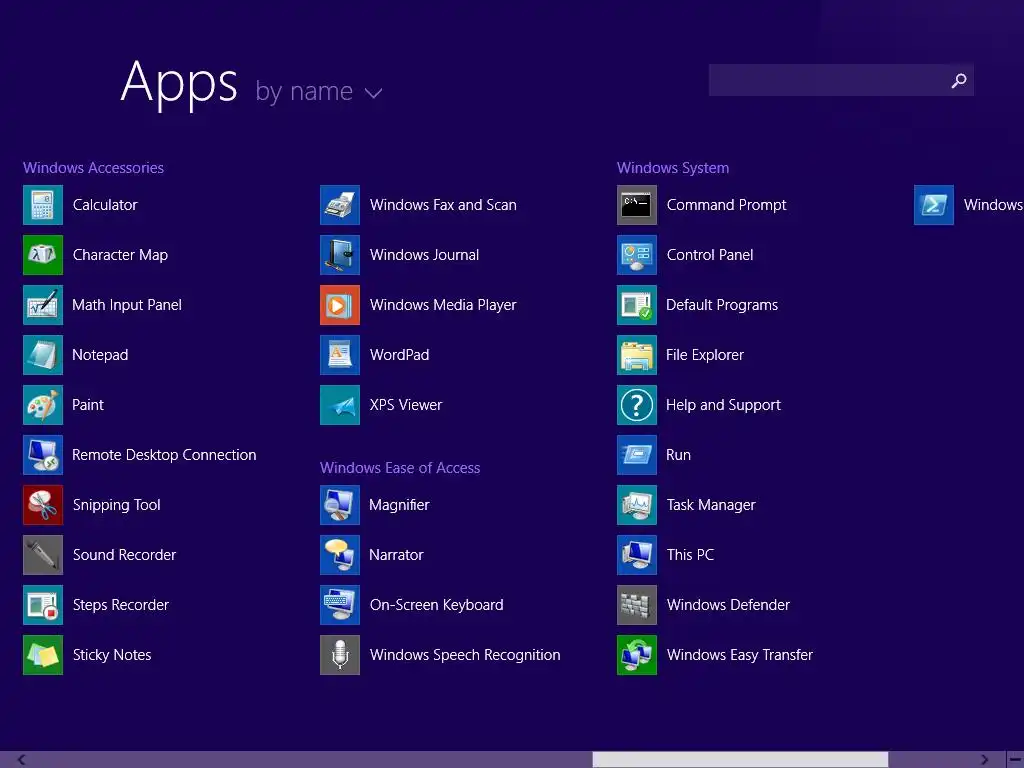The height and width of the screenshot is (768, 1024).
Task: Click the scrollbar right arrow
Action: point(984,760)
